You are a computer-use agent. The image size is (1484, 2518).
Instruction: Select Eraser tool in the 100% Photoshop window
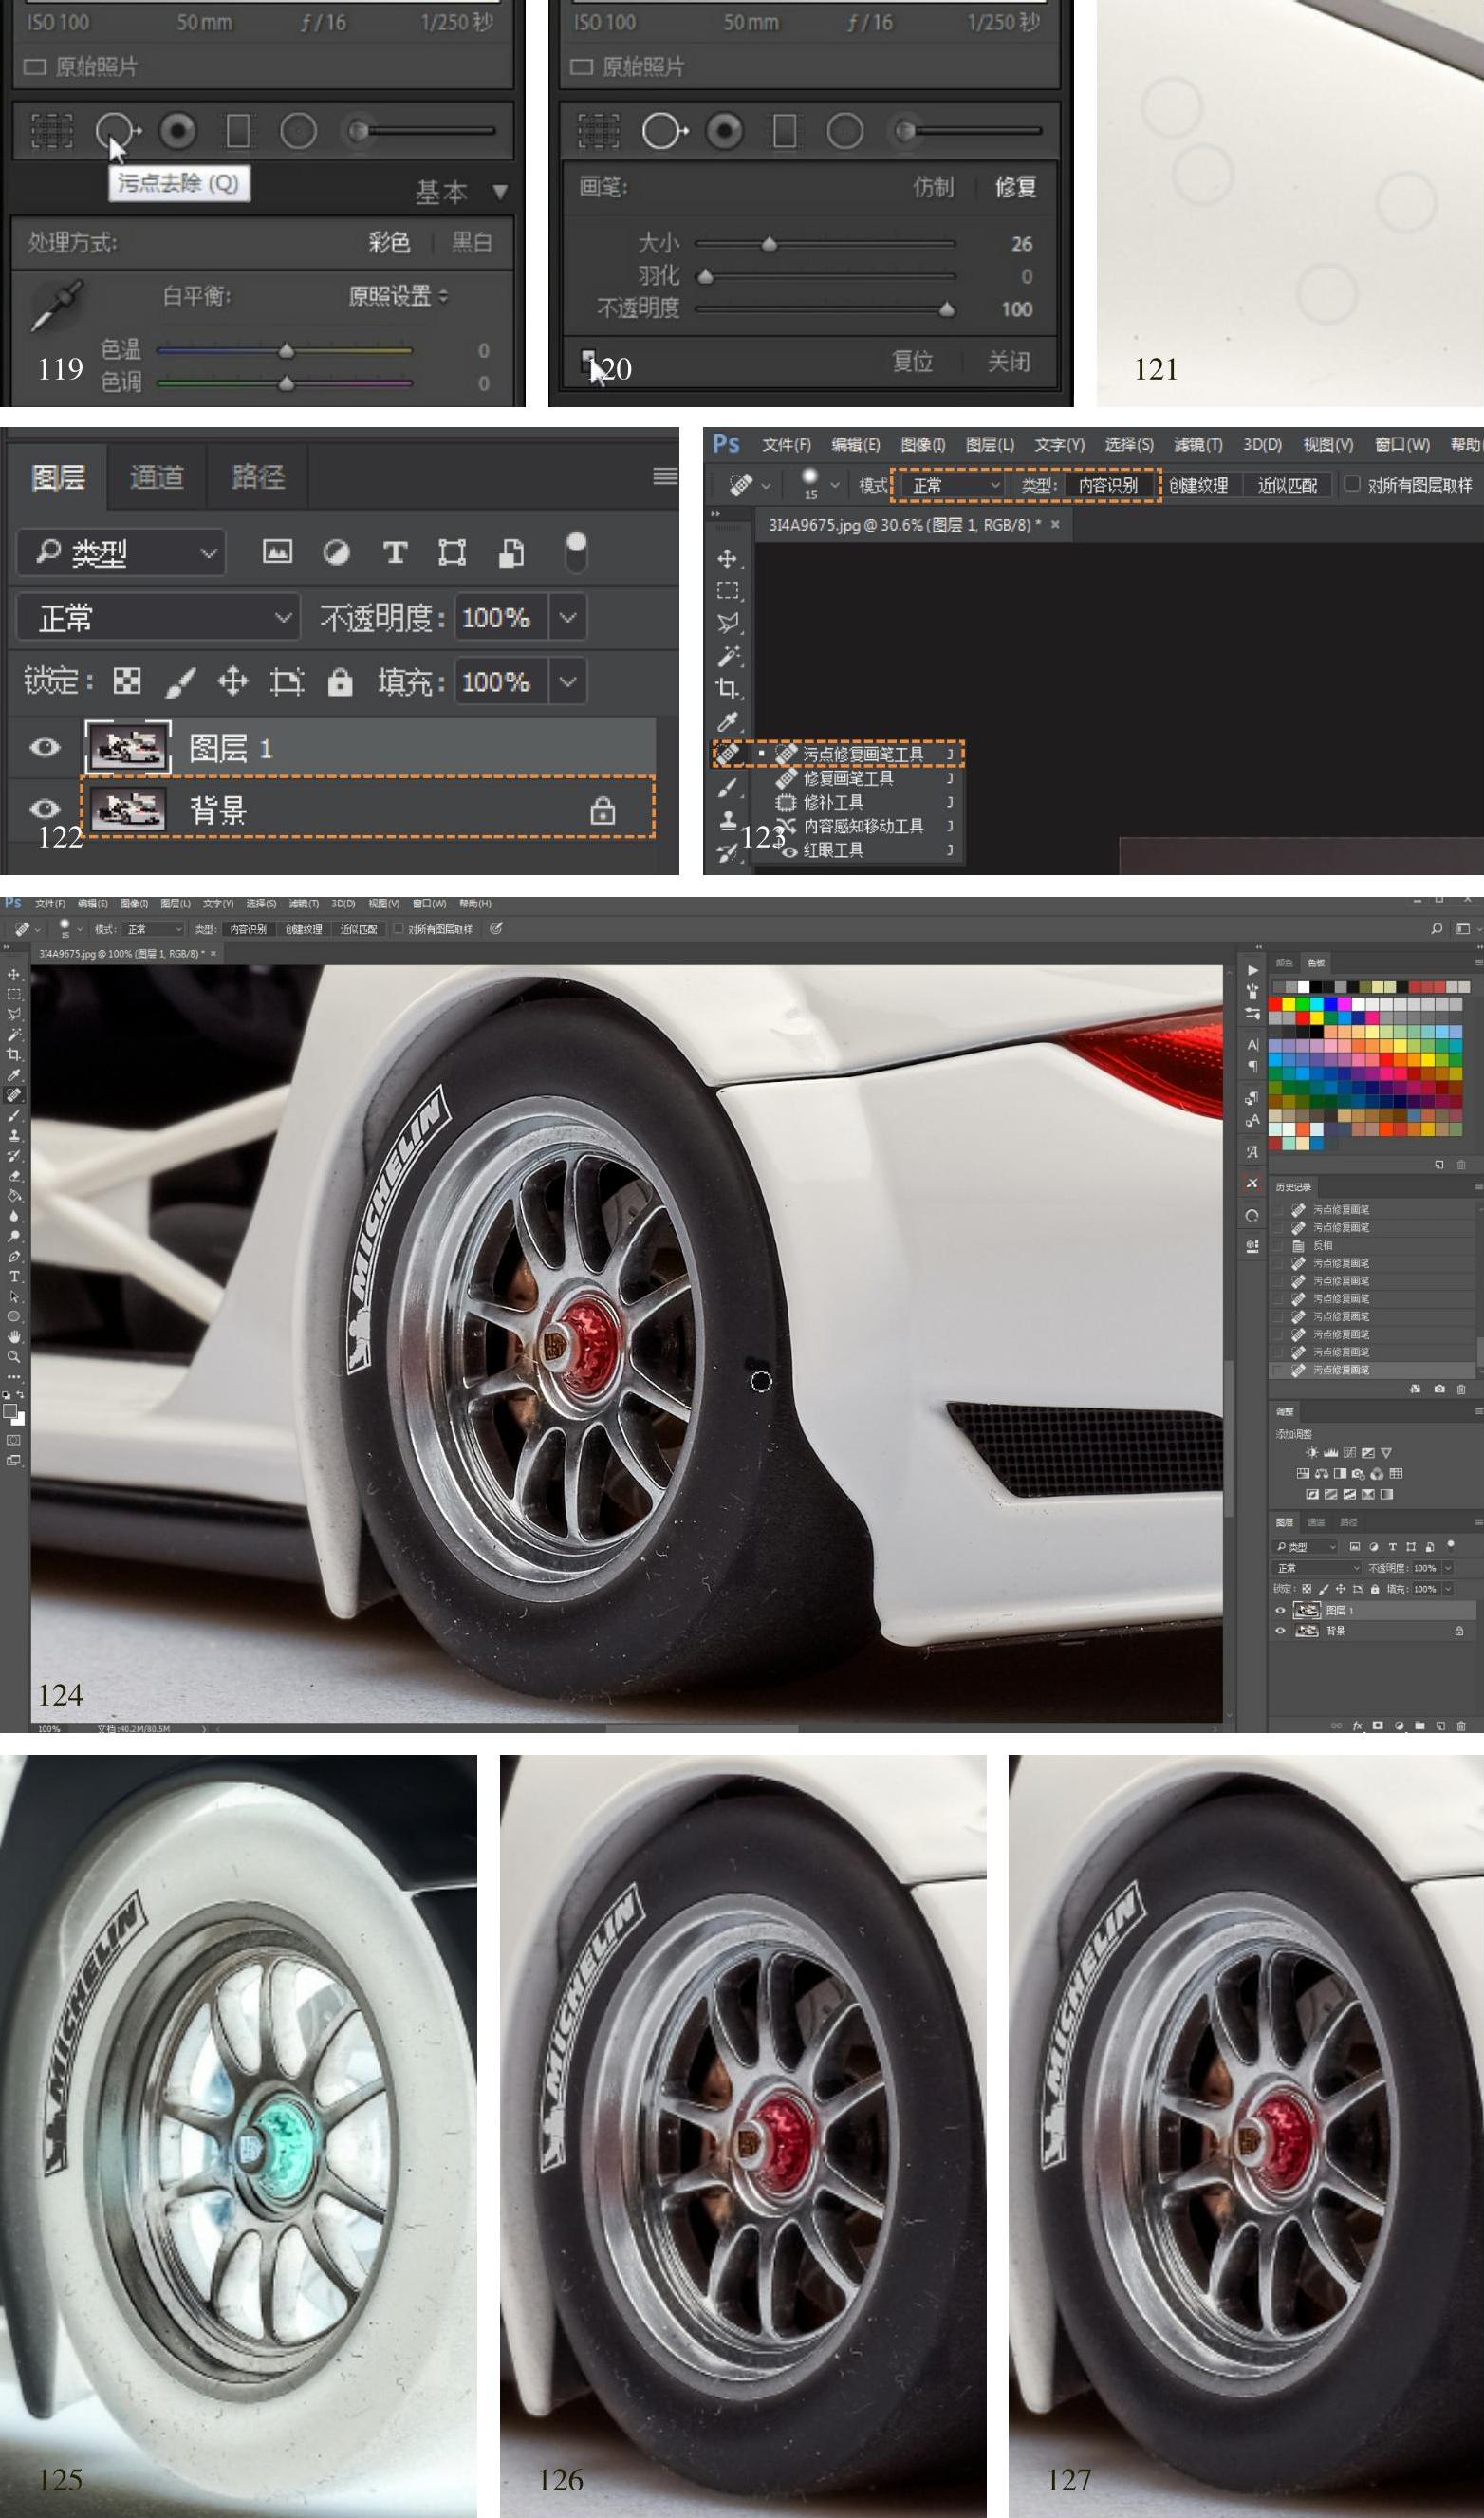pyautogui.click(x=14, y=1175)
